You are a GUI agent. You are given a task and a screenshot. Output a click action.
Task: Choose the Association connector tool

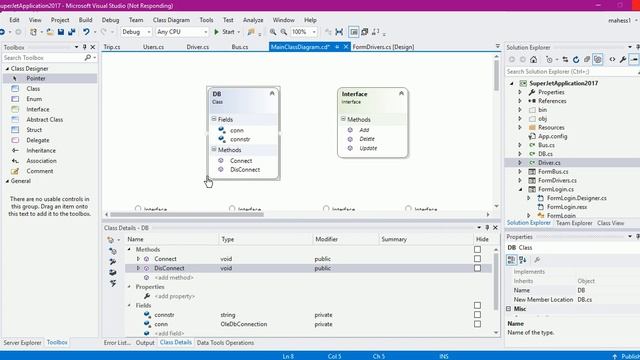(50, 161)
